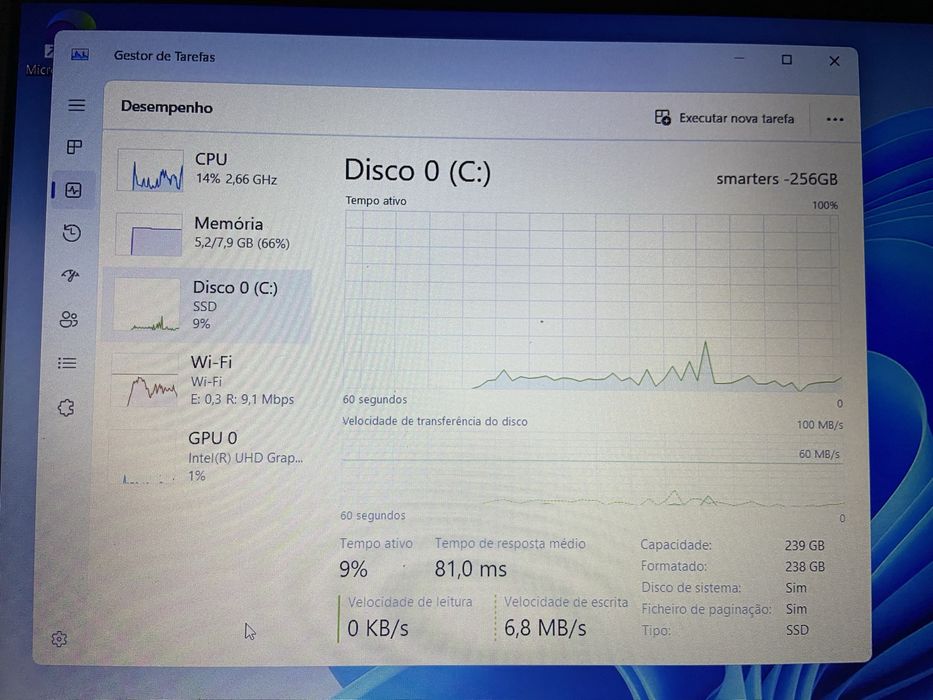Click the 5,2/7,9 GB (66%) memory text

click(x=242, y=243)
